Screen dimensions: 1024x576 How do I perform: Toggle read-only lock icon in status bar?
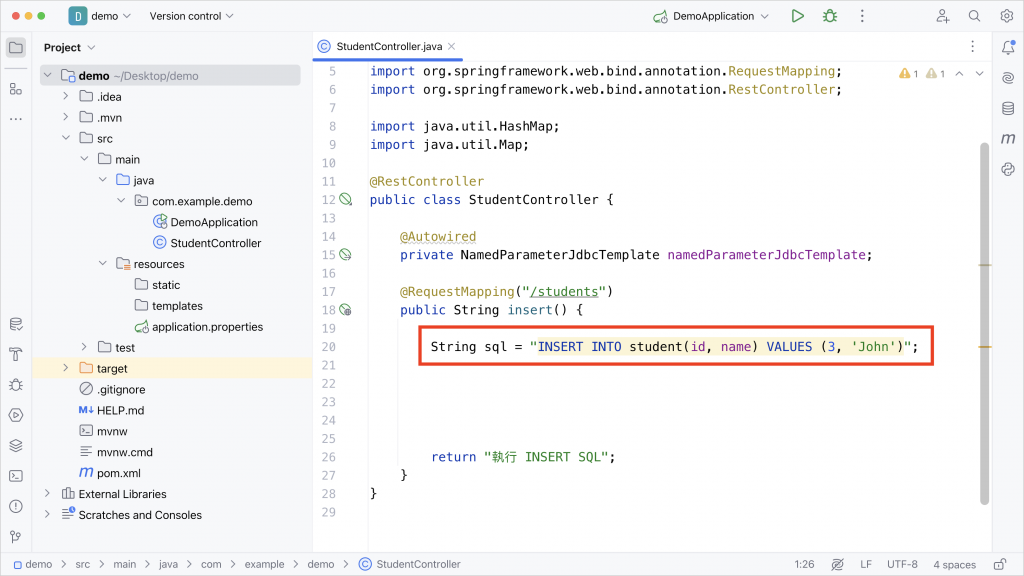tap(1000, 564)
